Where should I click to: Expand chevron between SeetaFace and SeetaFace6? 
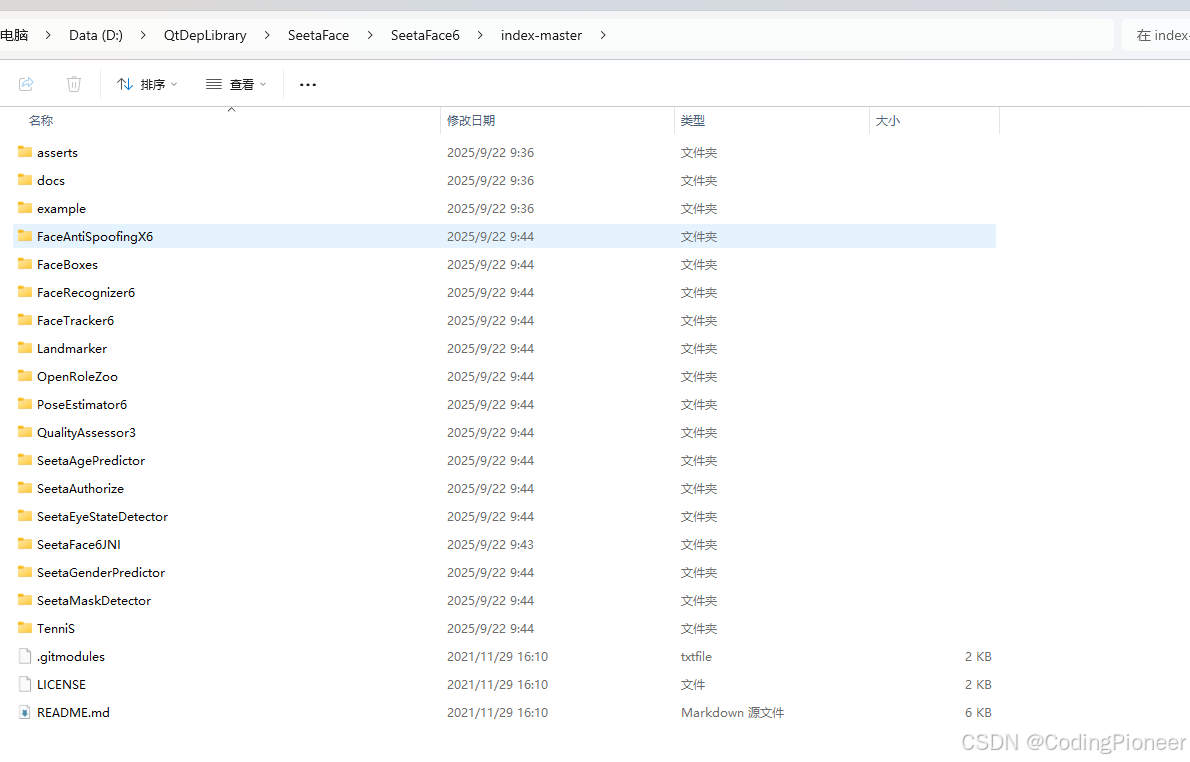pos(370,35)
